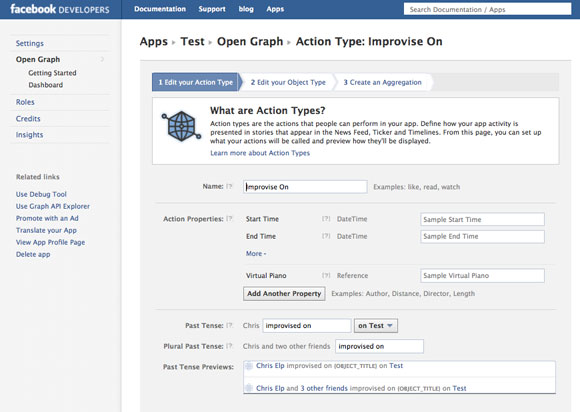This screenshot has height=412, width=580.
Task: Click the help icon next to Start Time
Action: pos(326,219)
